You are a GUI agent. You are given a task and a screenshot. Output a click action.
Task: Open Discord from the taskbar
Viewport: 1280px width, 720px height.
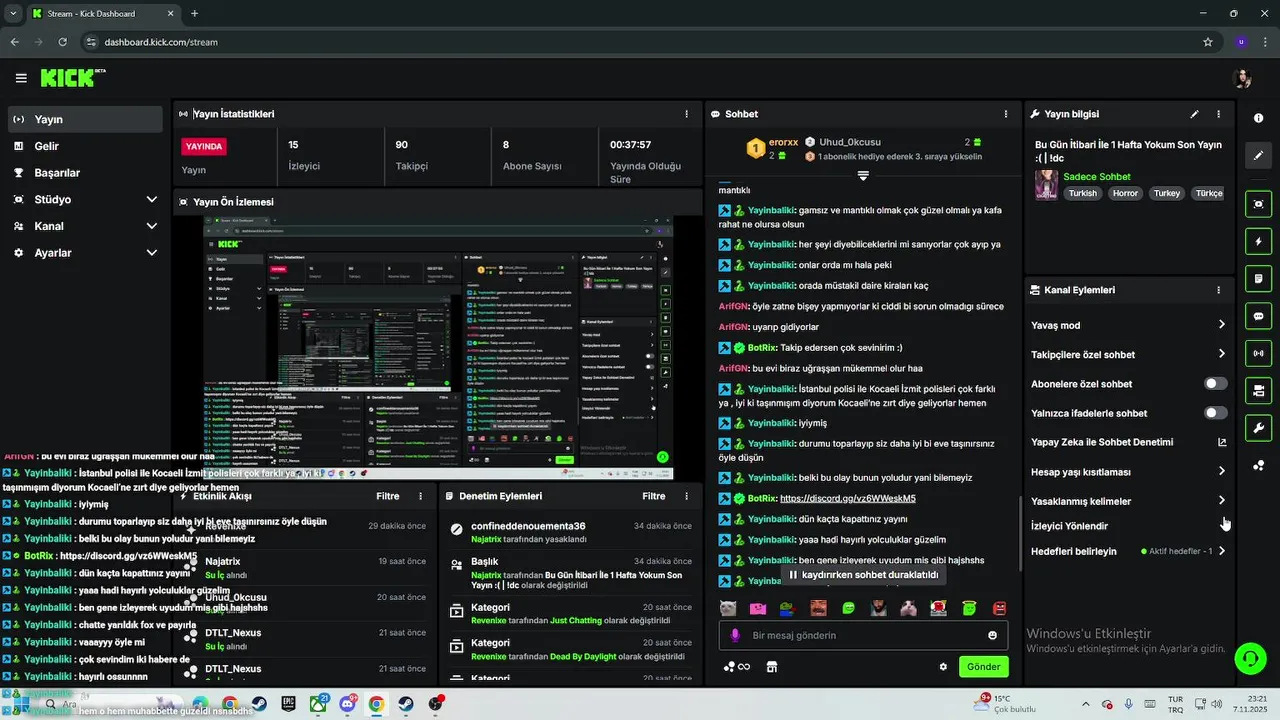tap(347, 704)
